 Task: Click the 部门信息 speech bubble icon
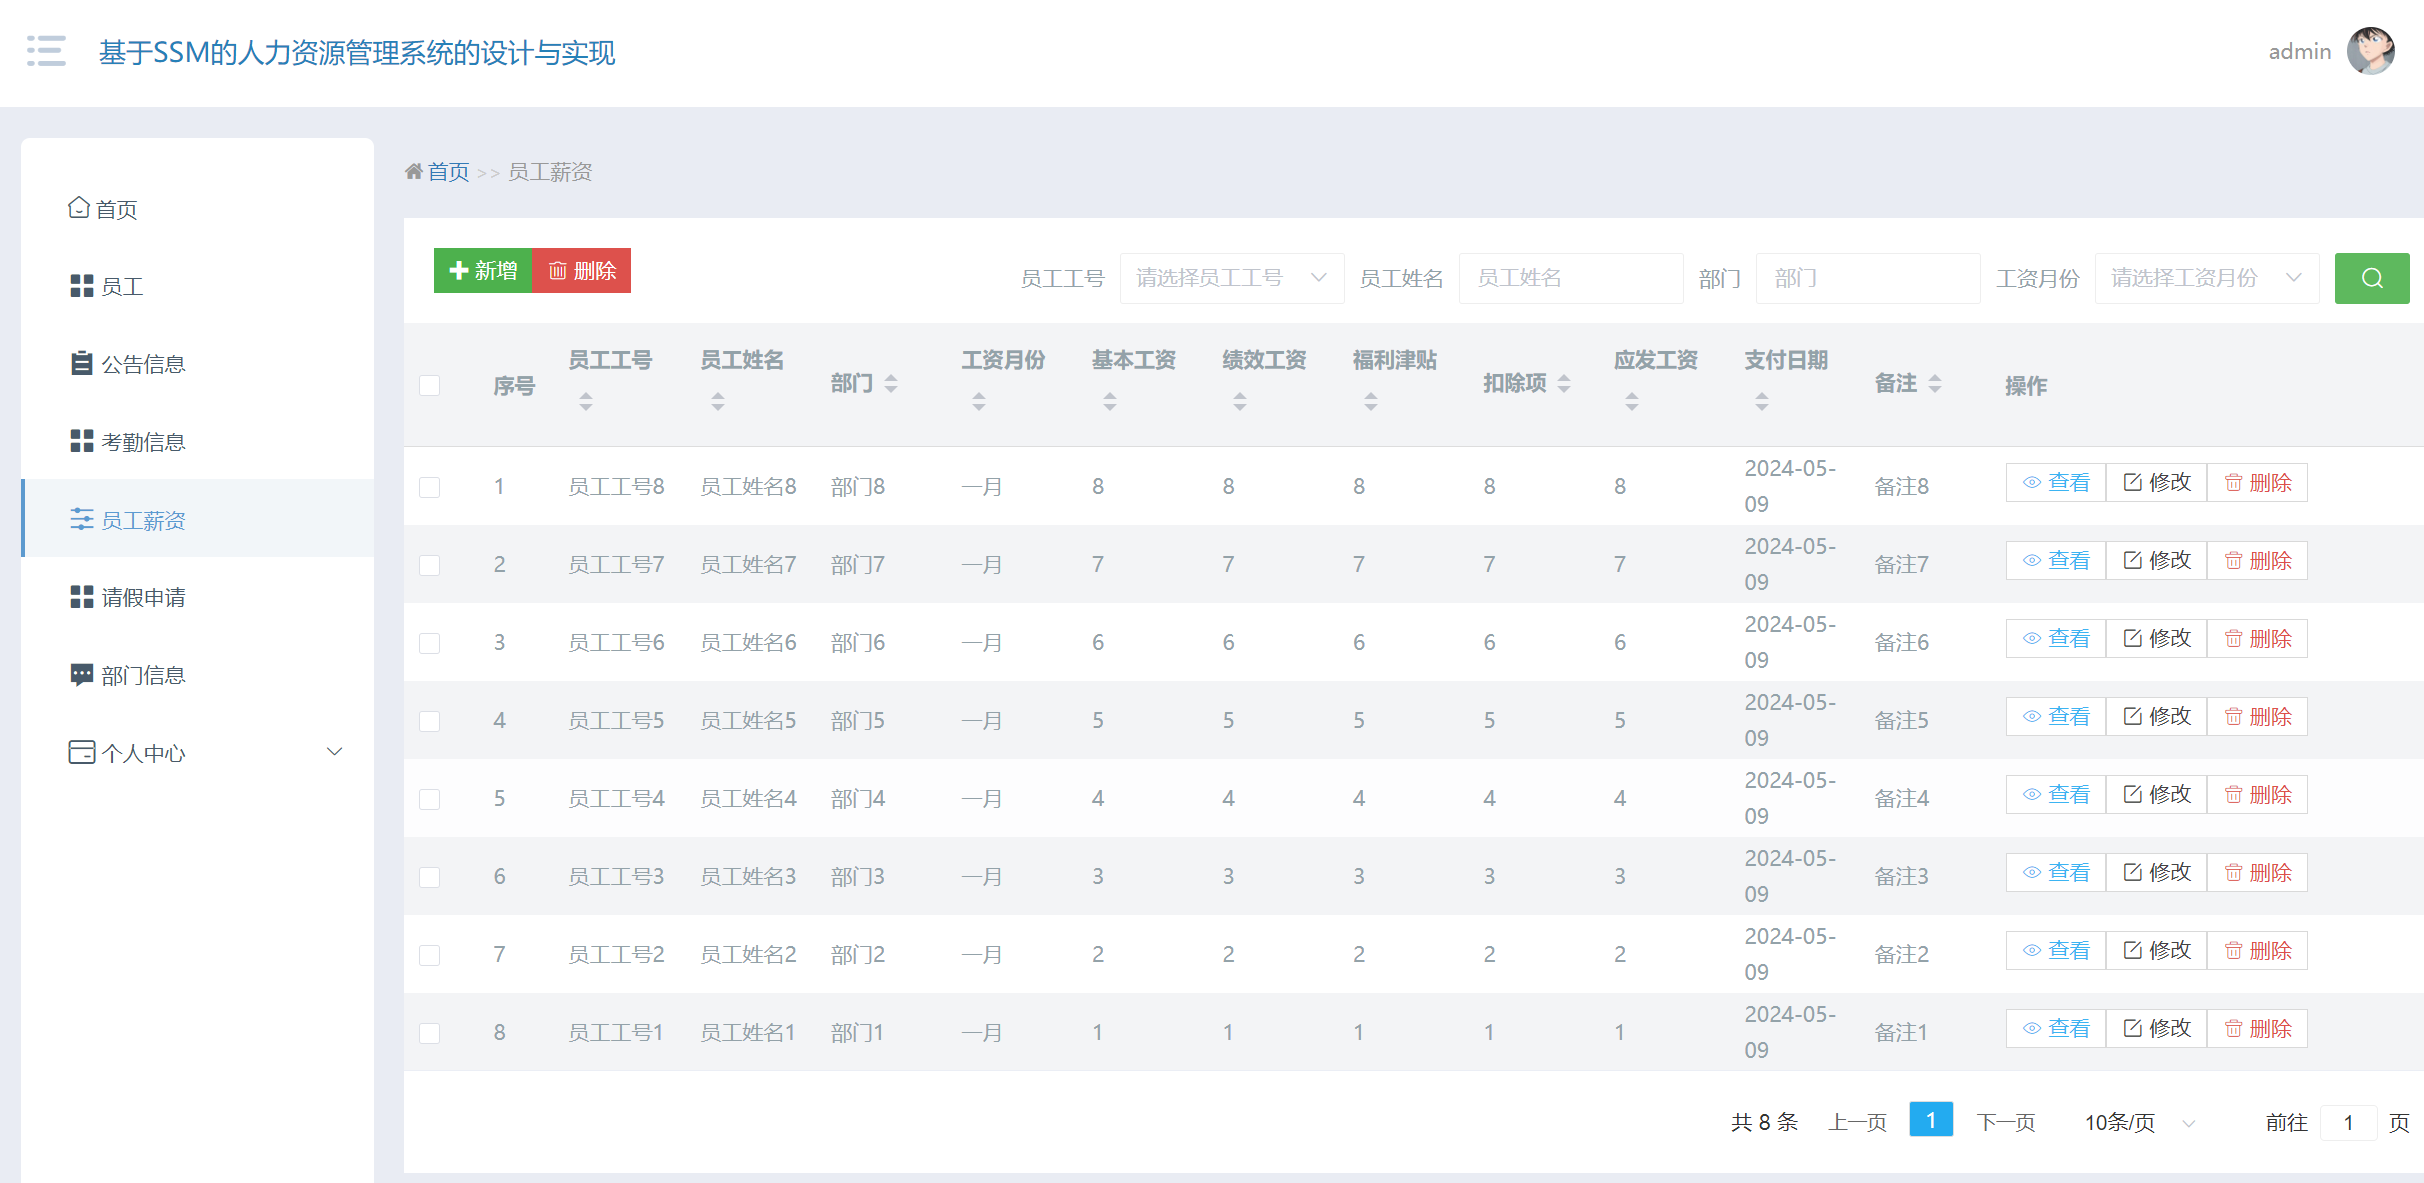[81, 675]
